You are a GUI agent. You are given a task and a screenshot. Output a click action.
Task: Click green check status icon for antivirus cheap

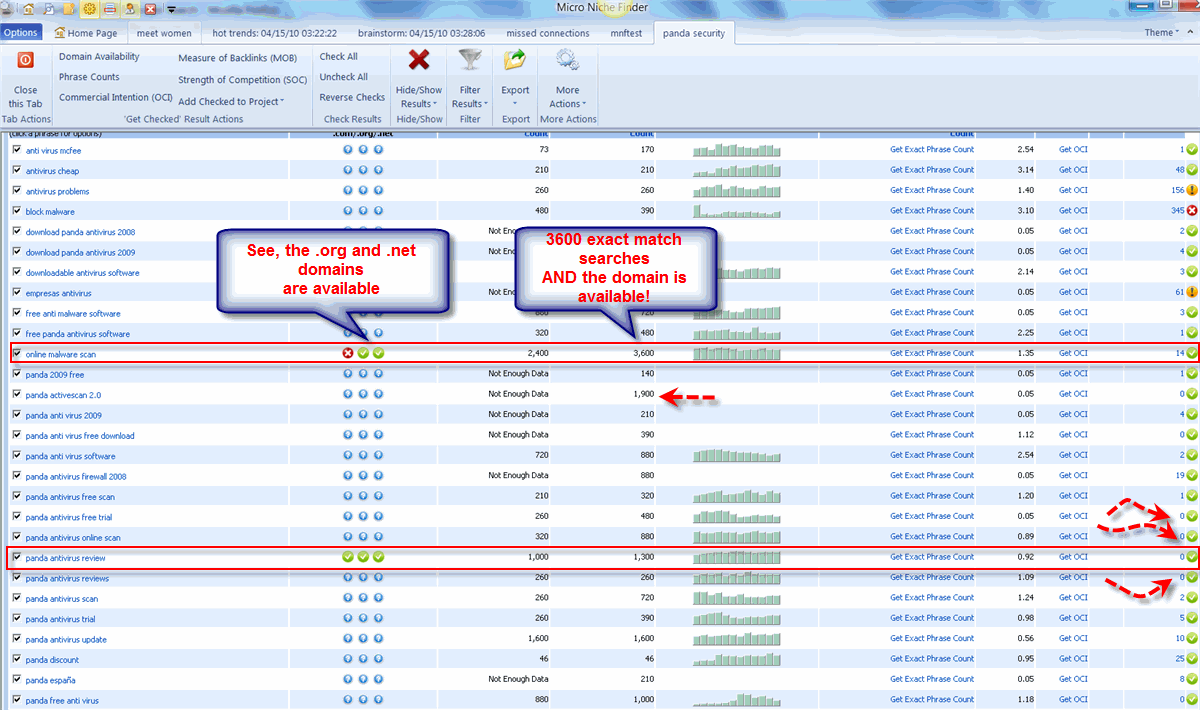[1192, 170]
